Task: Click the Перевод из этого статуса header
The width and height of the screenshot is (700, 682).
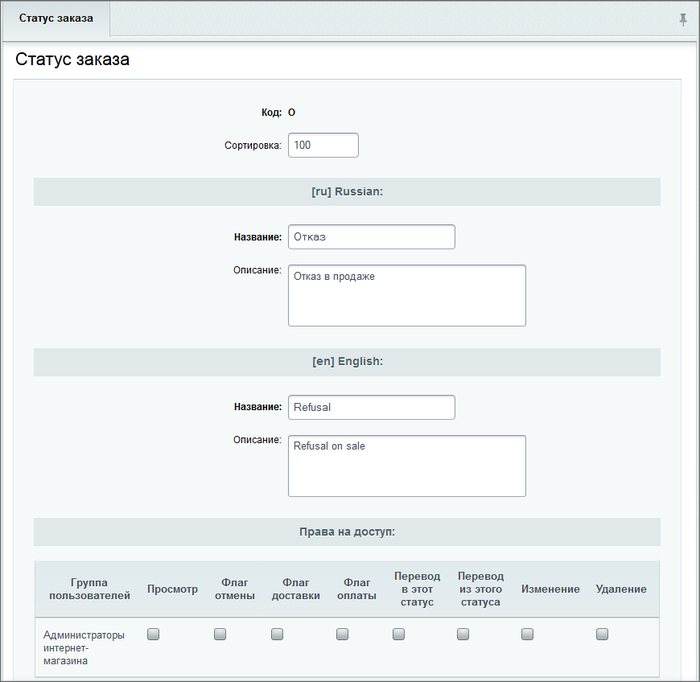Action: tap(480, 589)
